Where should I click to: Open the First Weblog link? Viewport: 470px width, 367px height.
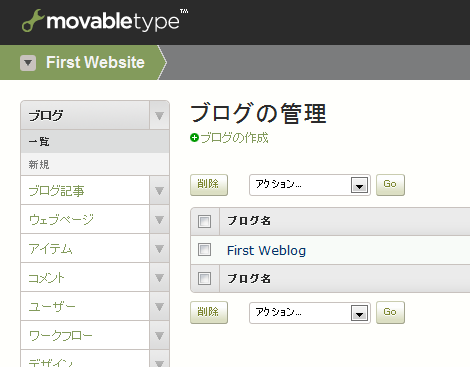(266, 251)
